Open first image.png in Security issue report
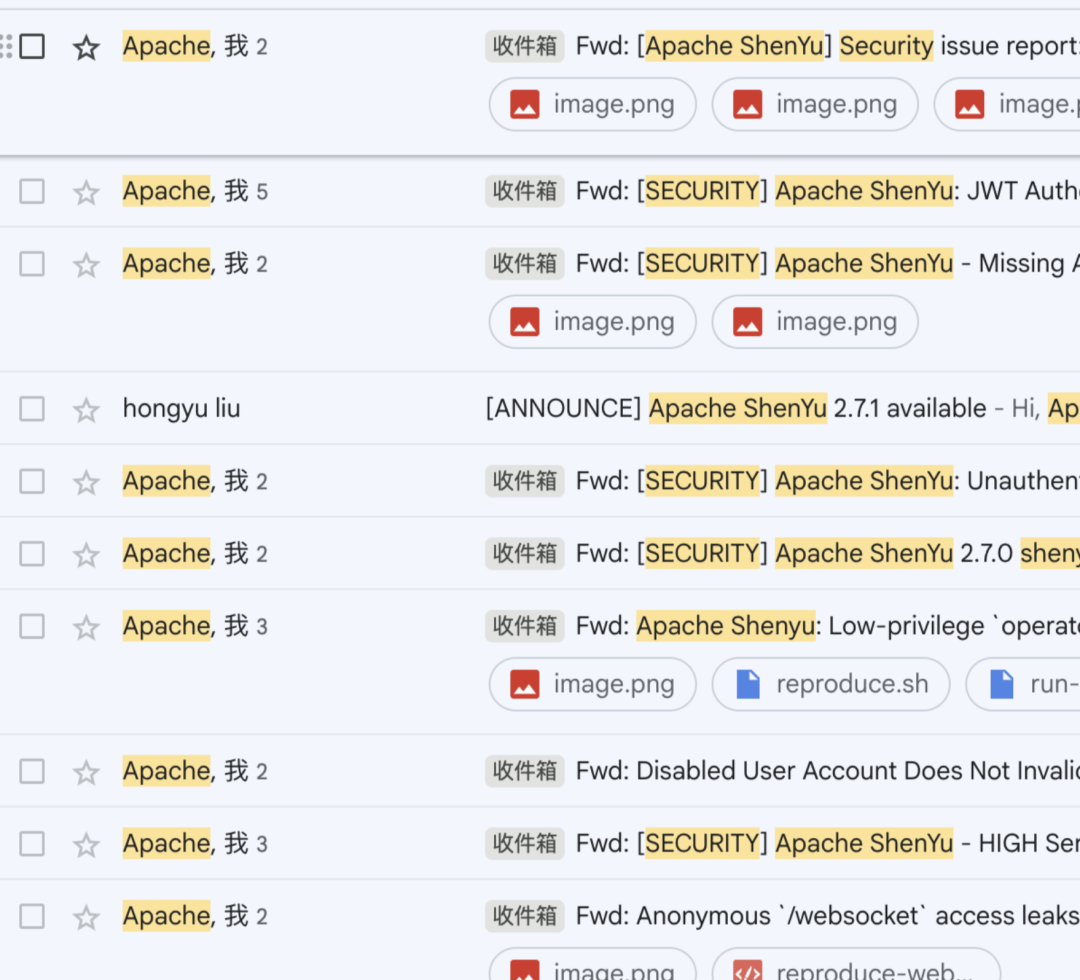 click(592, 104)
